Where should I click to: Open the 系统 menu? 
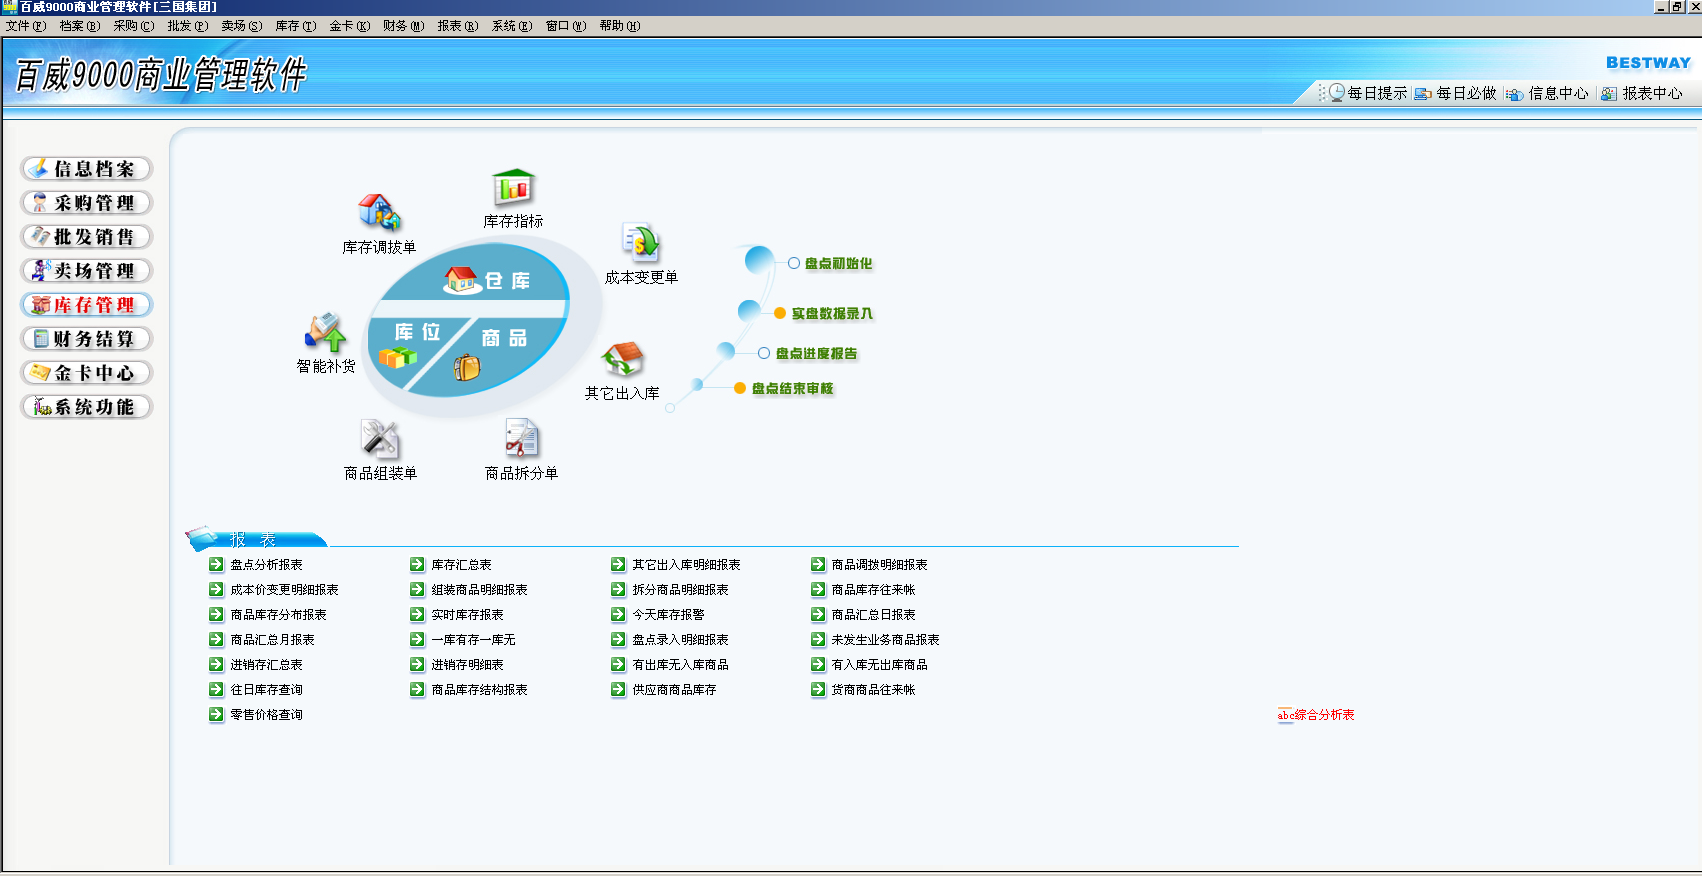click(512, 26)
